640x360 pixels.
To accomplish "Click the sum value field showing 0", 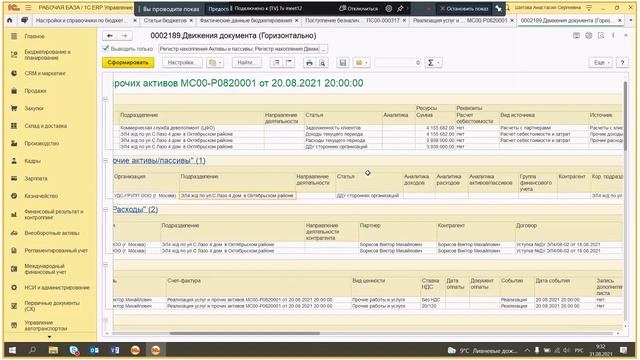I will (x=398, y=63).
